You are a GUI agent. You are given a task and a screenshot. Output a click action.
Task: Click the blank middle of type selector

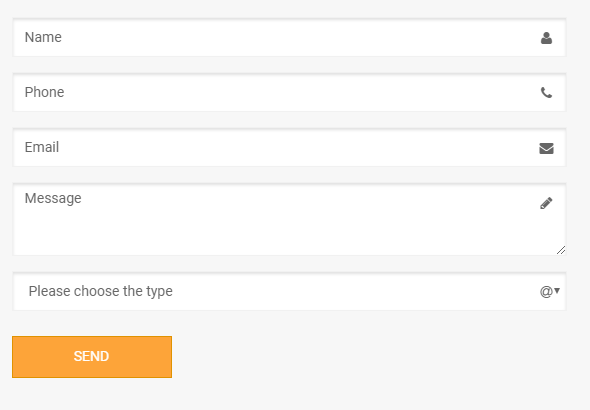click(x=354, y=292)
